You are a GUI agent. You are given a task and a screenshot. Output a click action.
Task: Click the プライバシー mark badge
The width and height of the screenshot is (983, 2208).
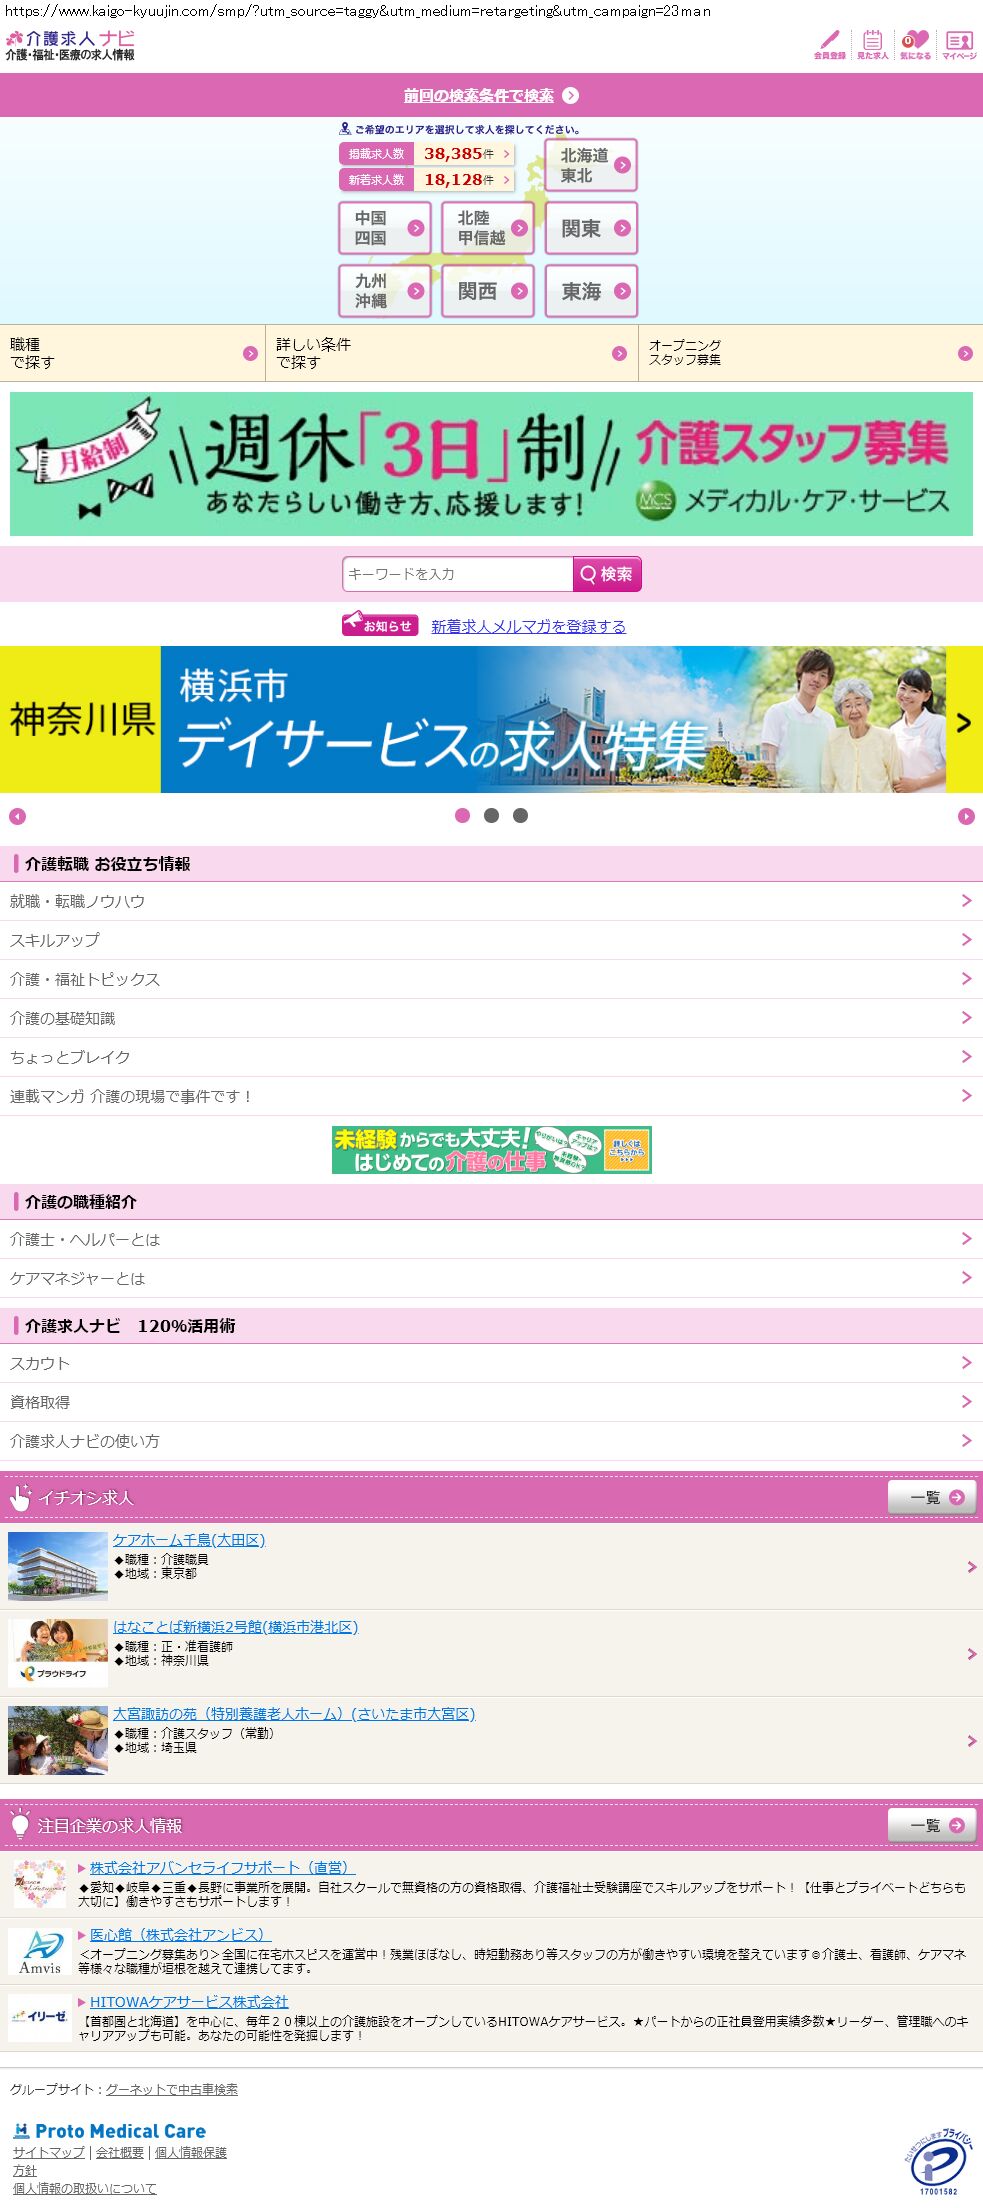pyautogui.click(x=939, y=2161)
